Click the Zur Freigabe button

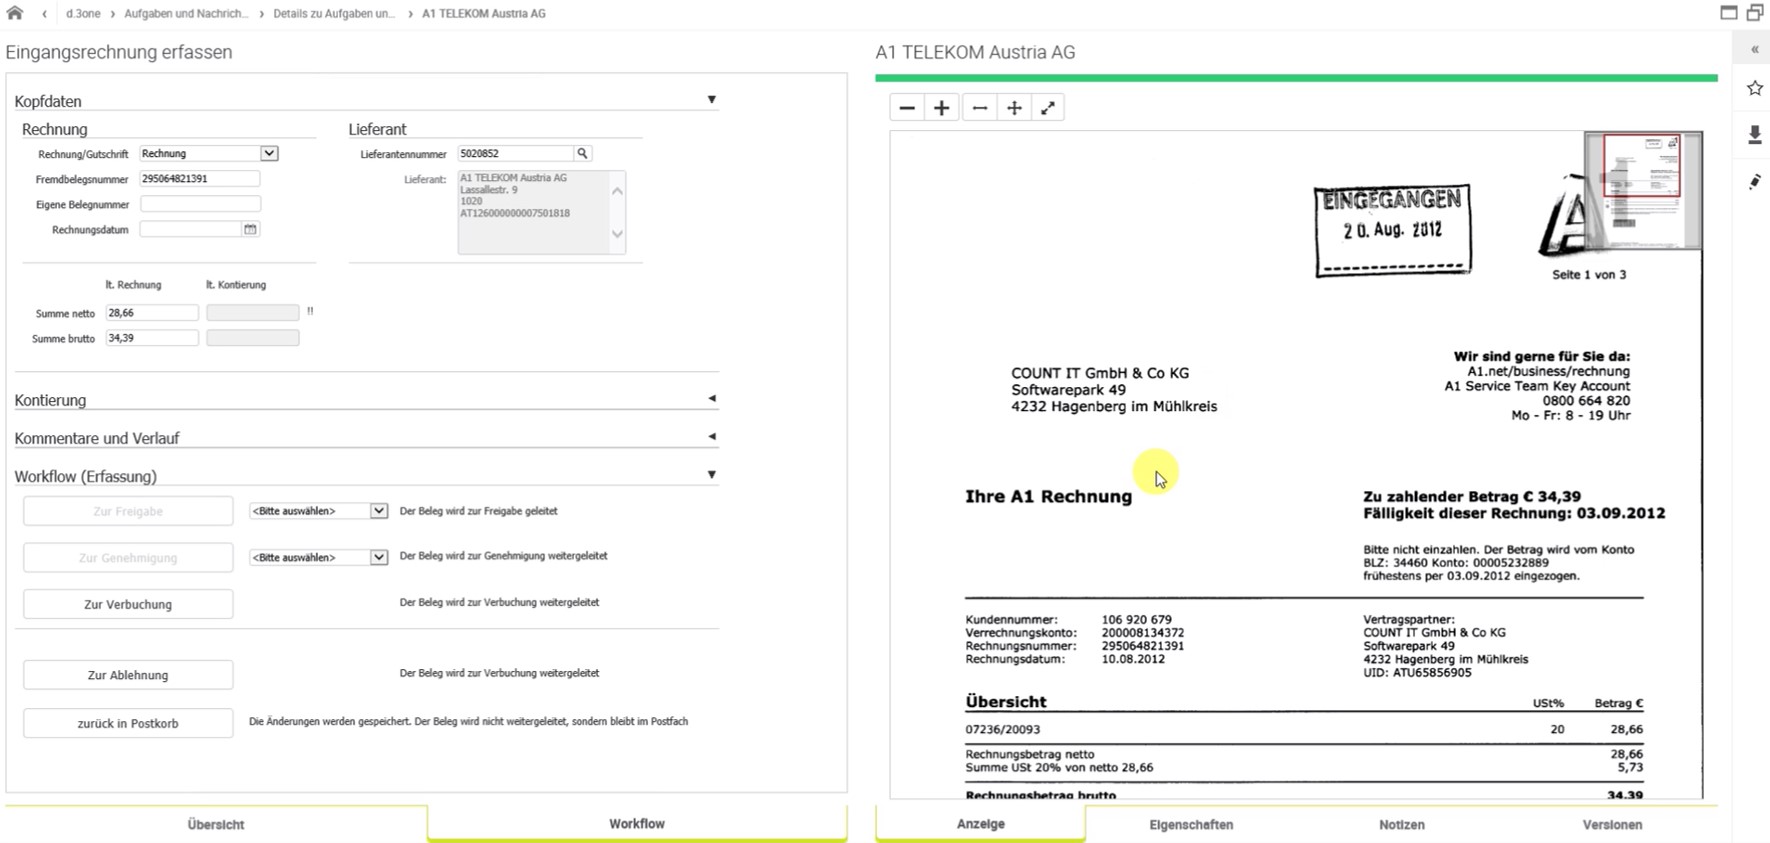(x=128, y=511)
